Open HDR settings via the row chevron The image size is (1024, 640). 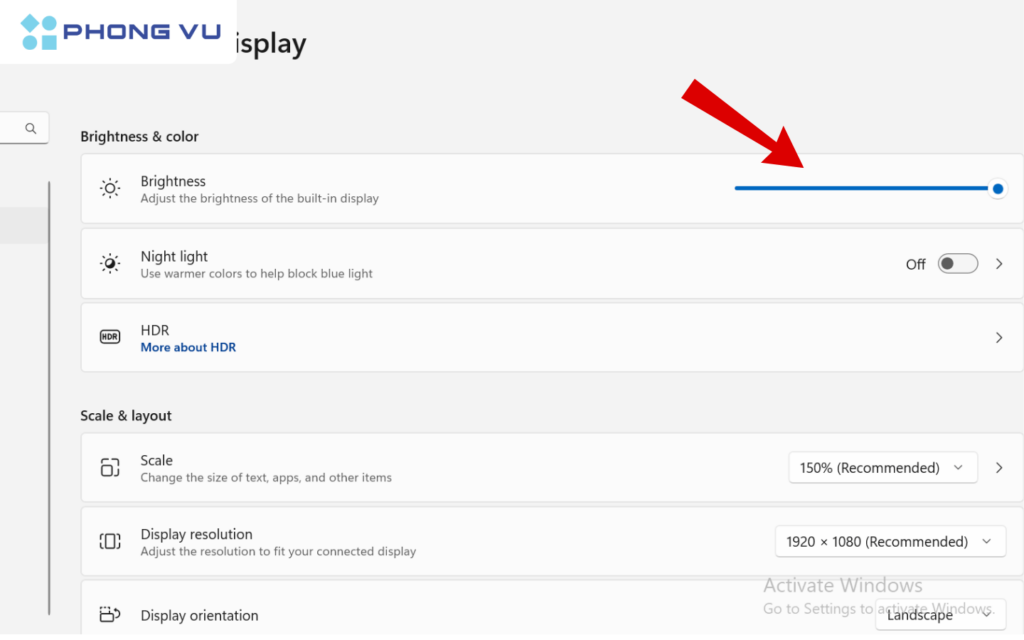pos(999,338)
